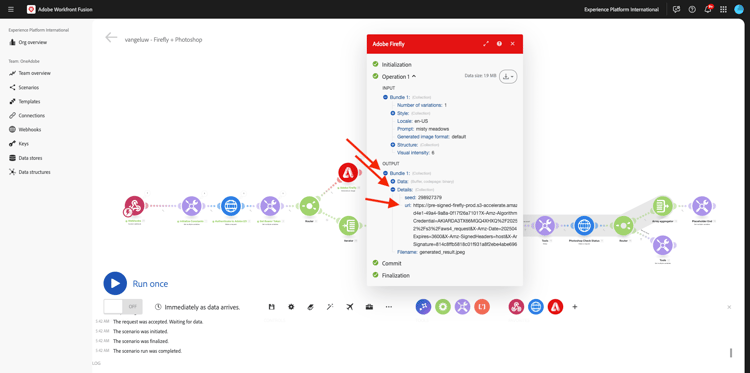This screenshot has width=750, height=373.
Task: Open the download output bundles dropdown
Action: 508,77
